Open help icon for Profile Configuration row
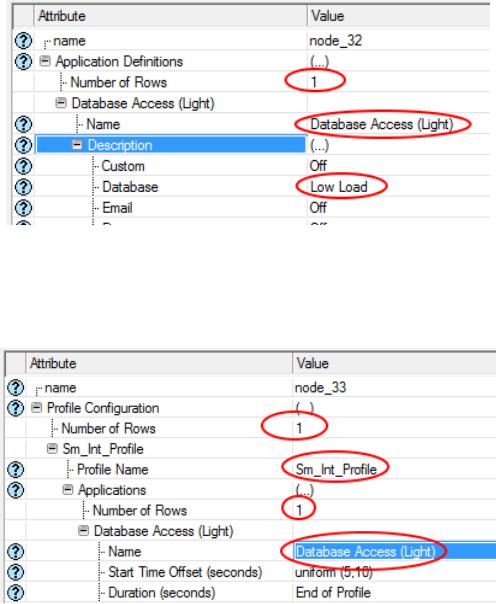The width and height of the screenshot is (496, 604). [15, 408]
